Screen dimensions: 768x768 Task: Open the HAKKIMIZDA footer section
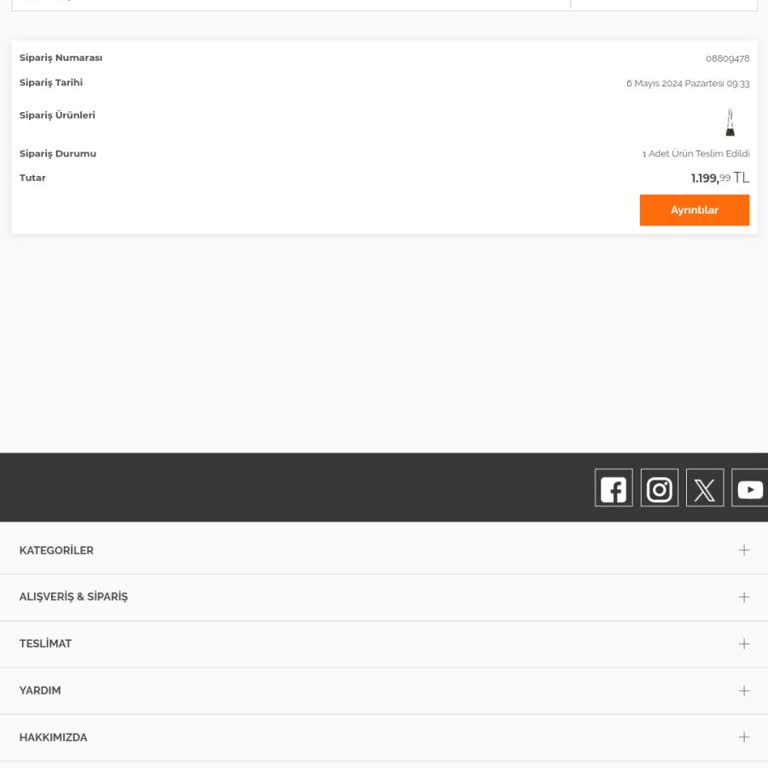click(384, 737)
